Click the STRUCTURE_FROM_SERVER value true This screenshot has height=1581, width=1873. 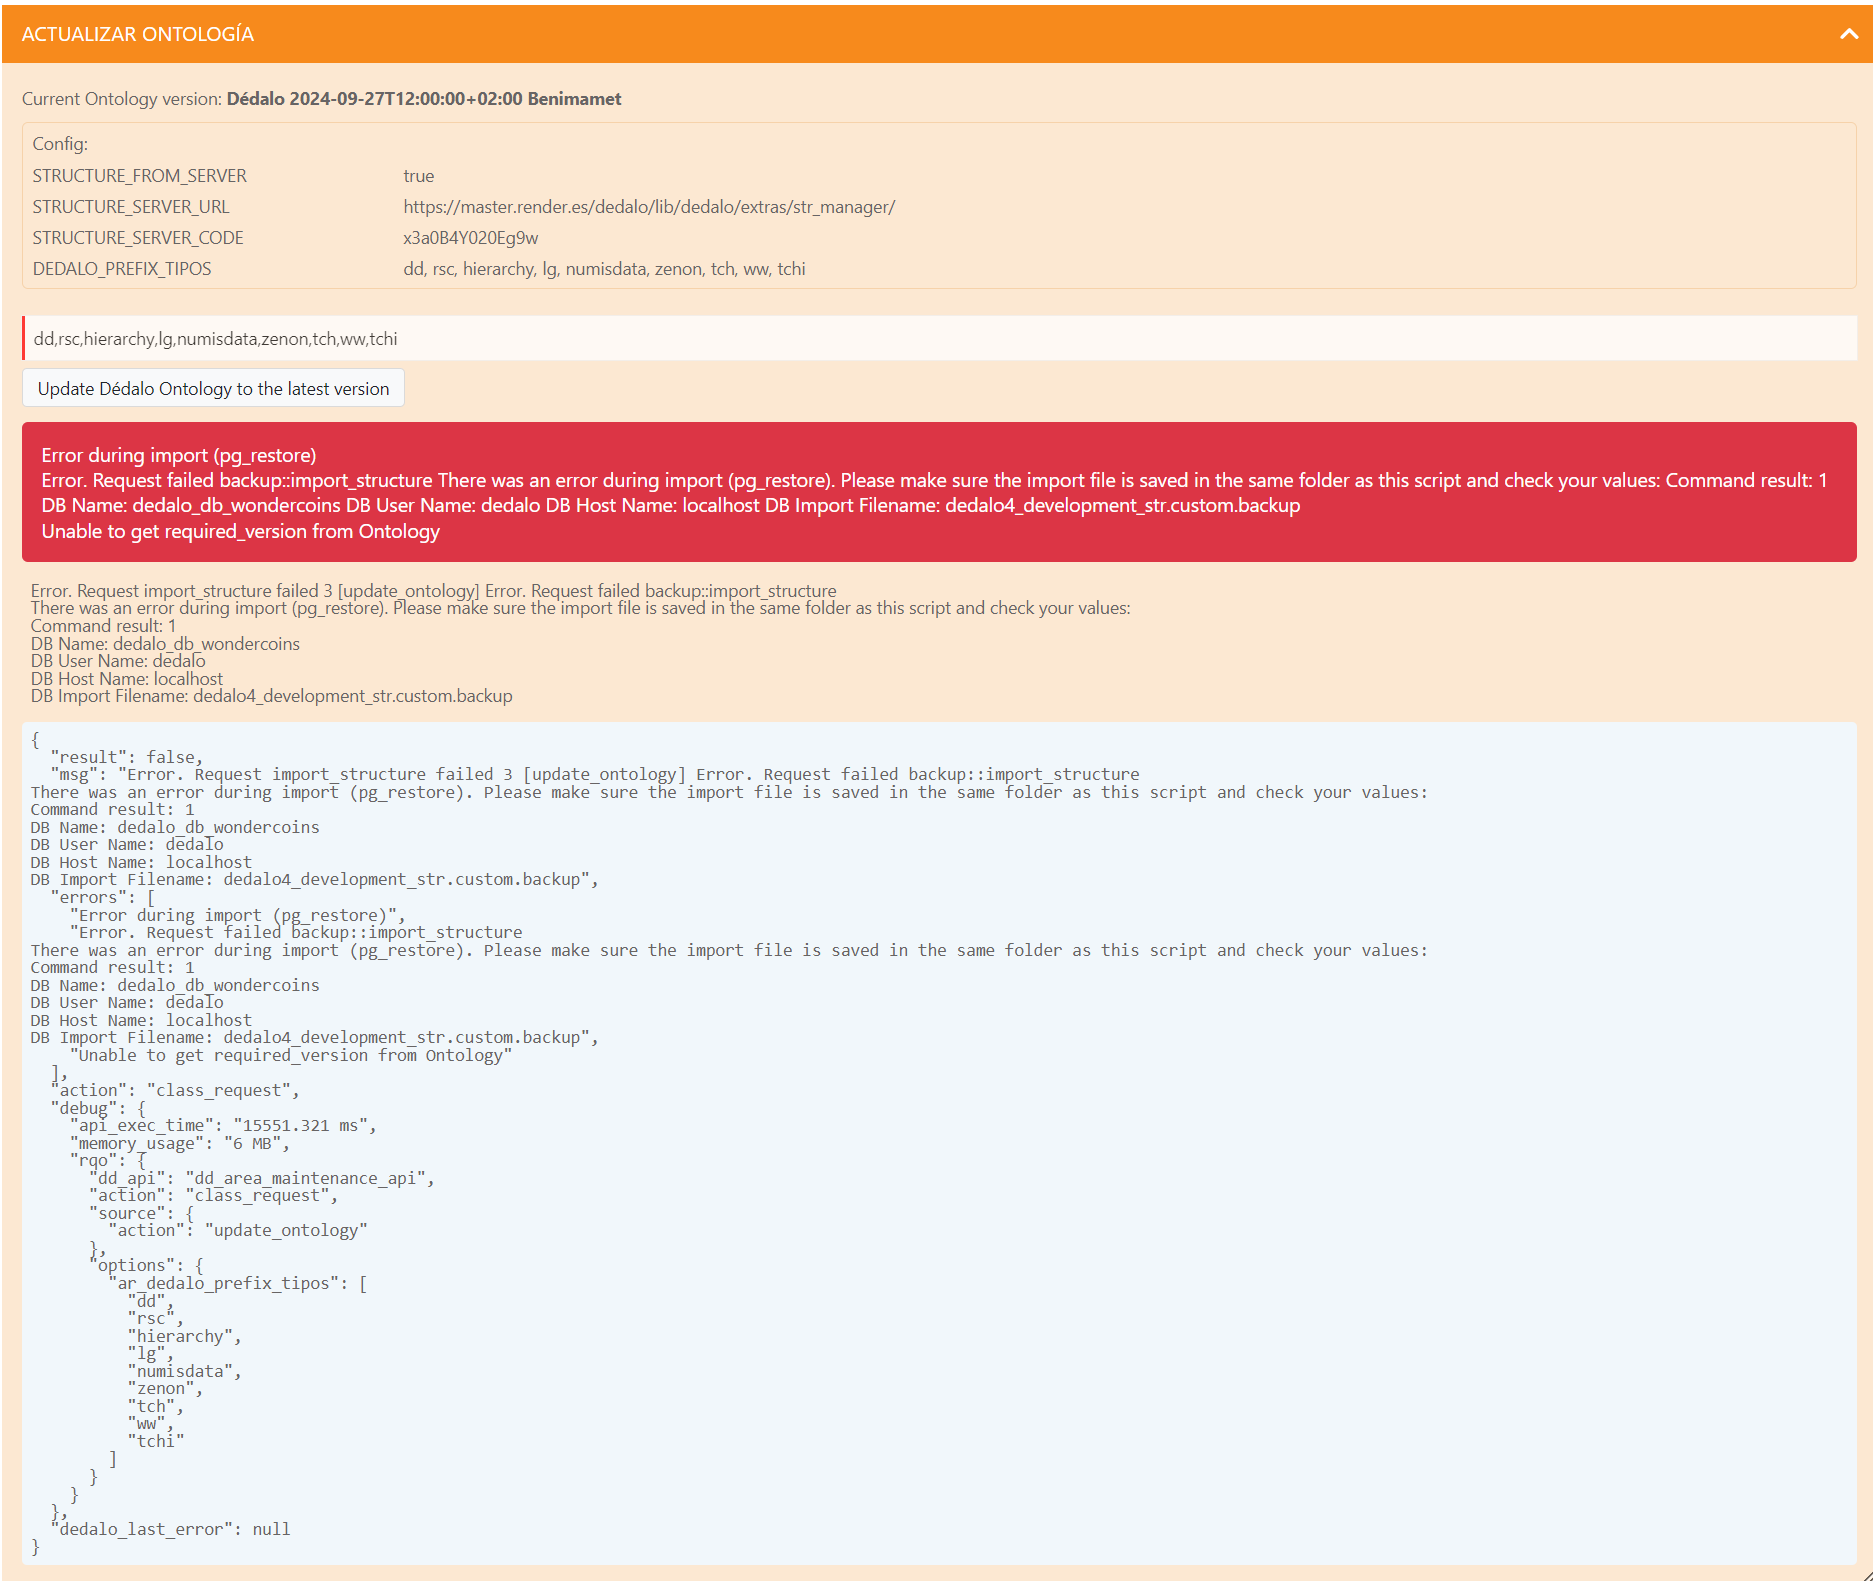pos(419,176)
